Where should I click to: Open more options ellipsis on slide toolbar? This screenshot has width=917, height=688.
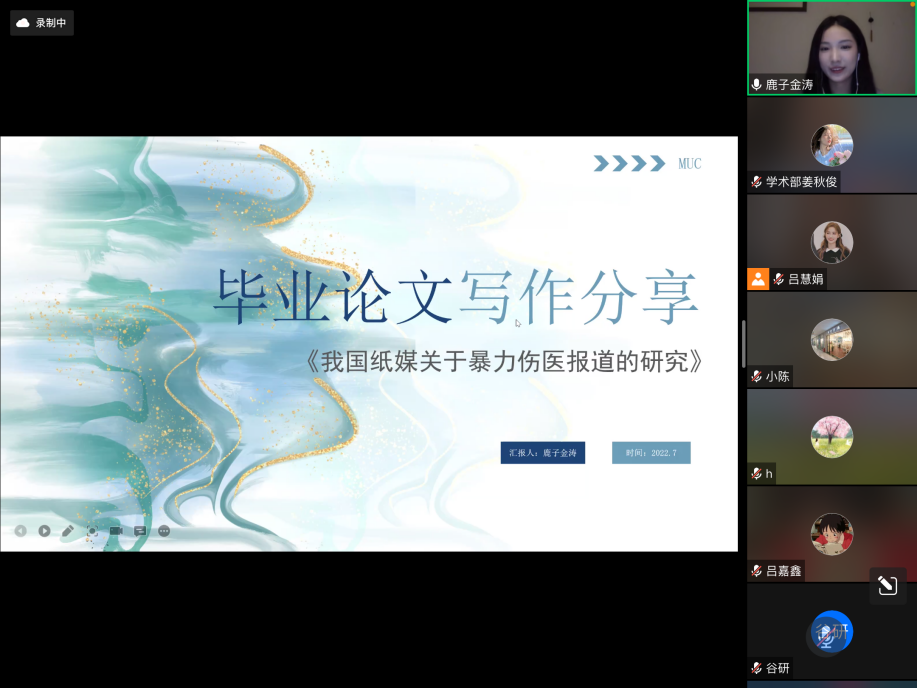pyautogui.click(x=164, y=531)
